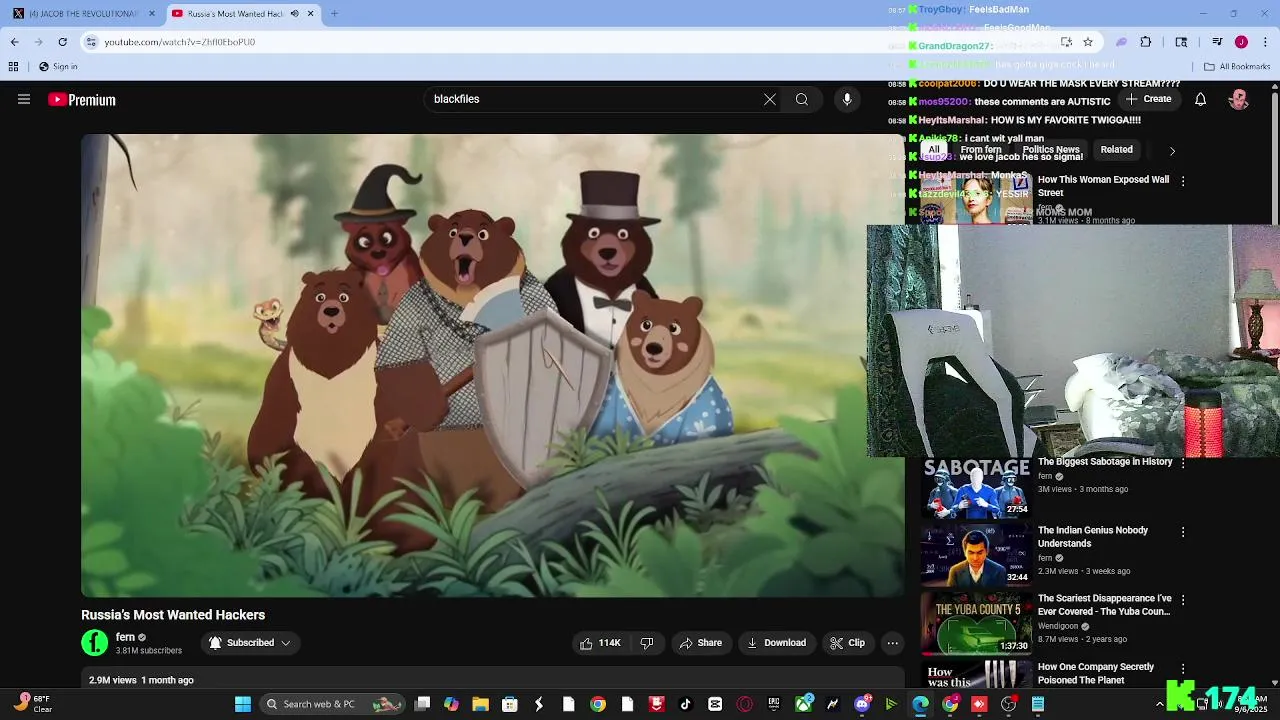The image size is (1280, 720).
Task: Open Xbox app from taskbar
Action: pos(803,704)
